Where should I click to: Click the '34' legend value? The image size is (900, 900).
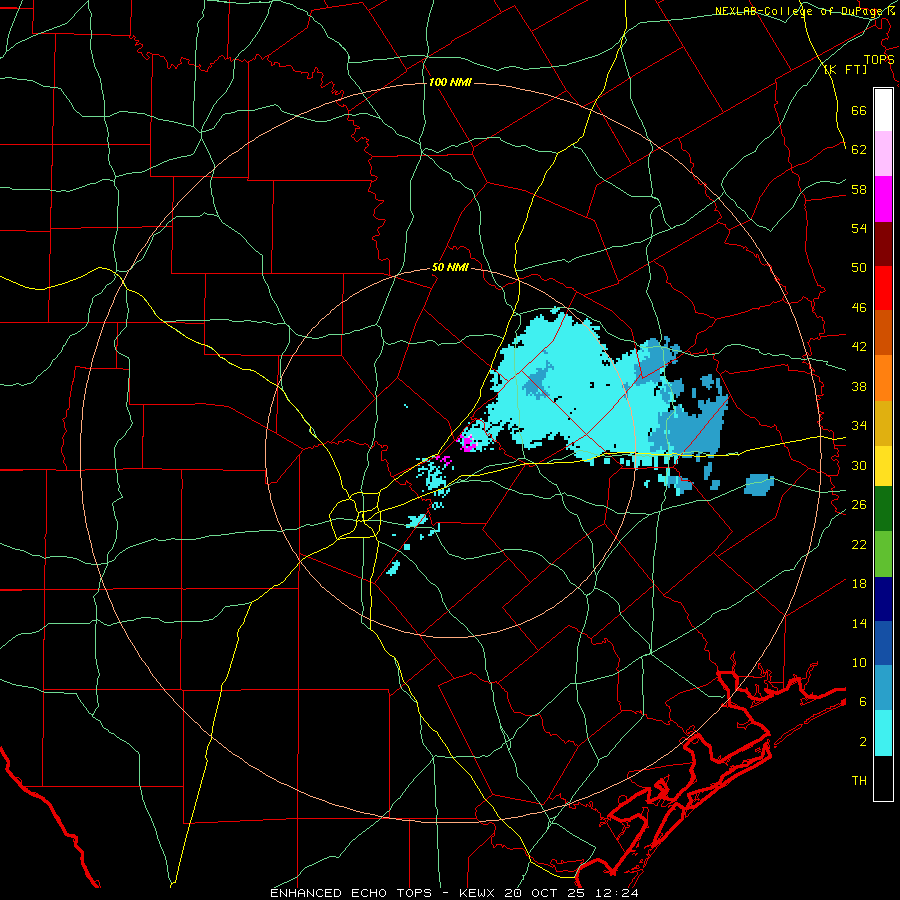[859, 426]
